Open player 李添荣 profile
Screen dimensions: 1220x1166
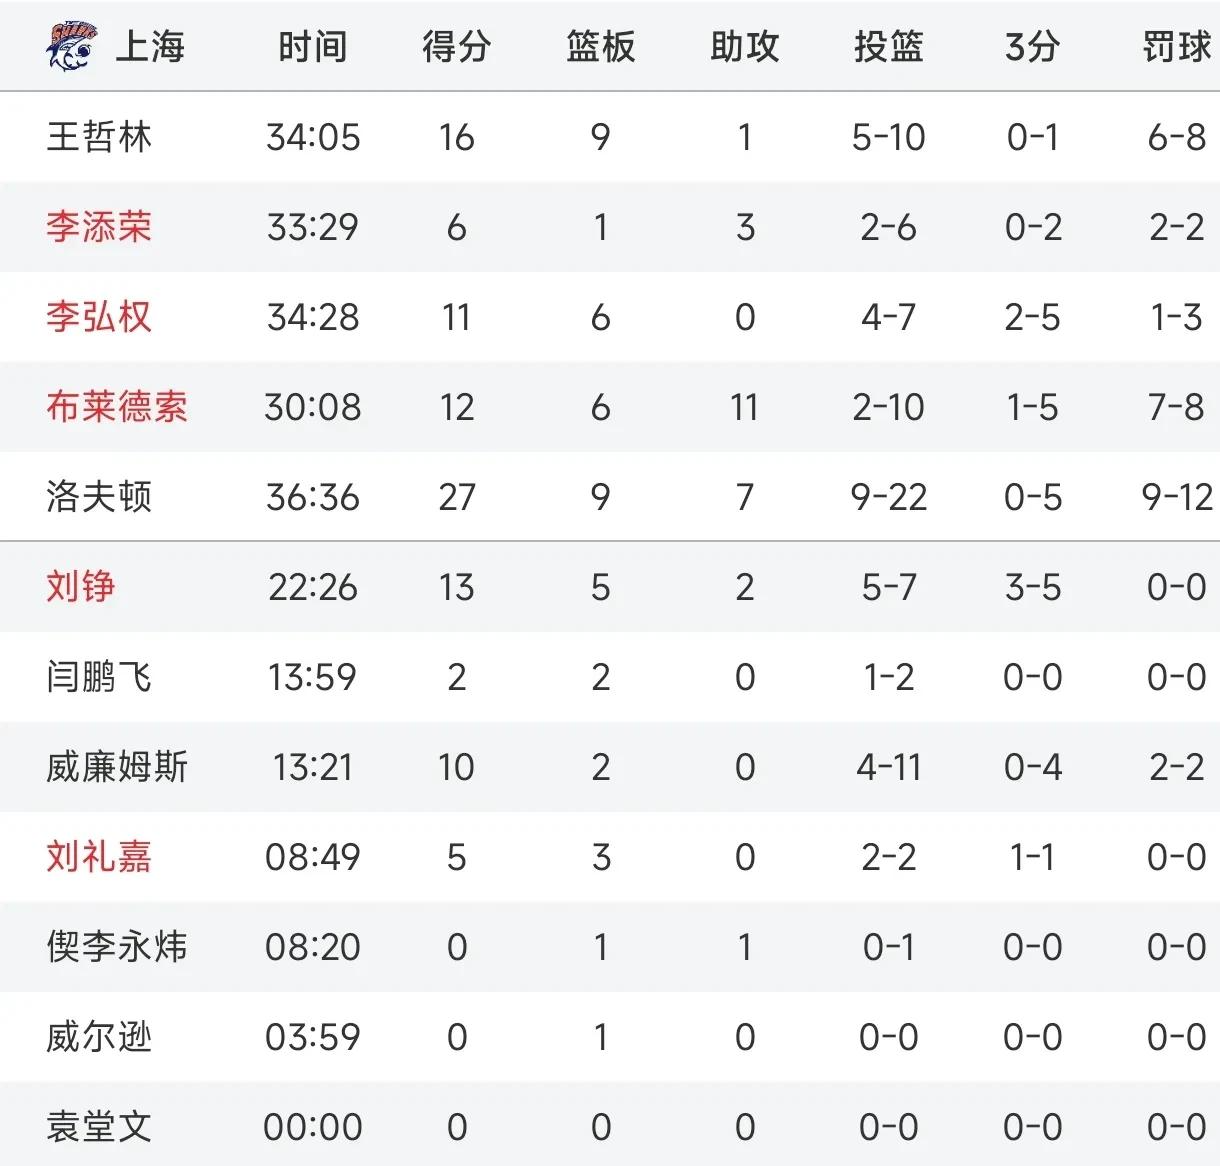(99, 227)
